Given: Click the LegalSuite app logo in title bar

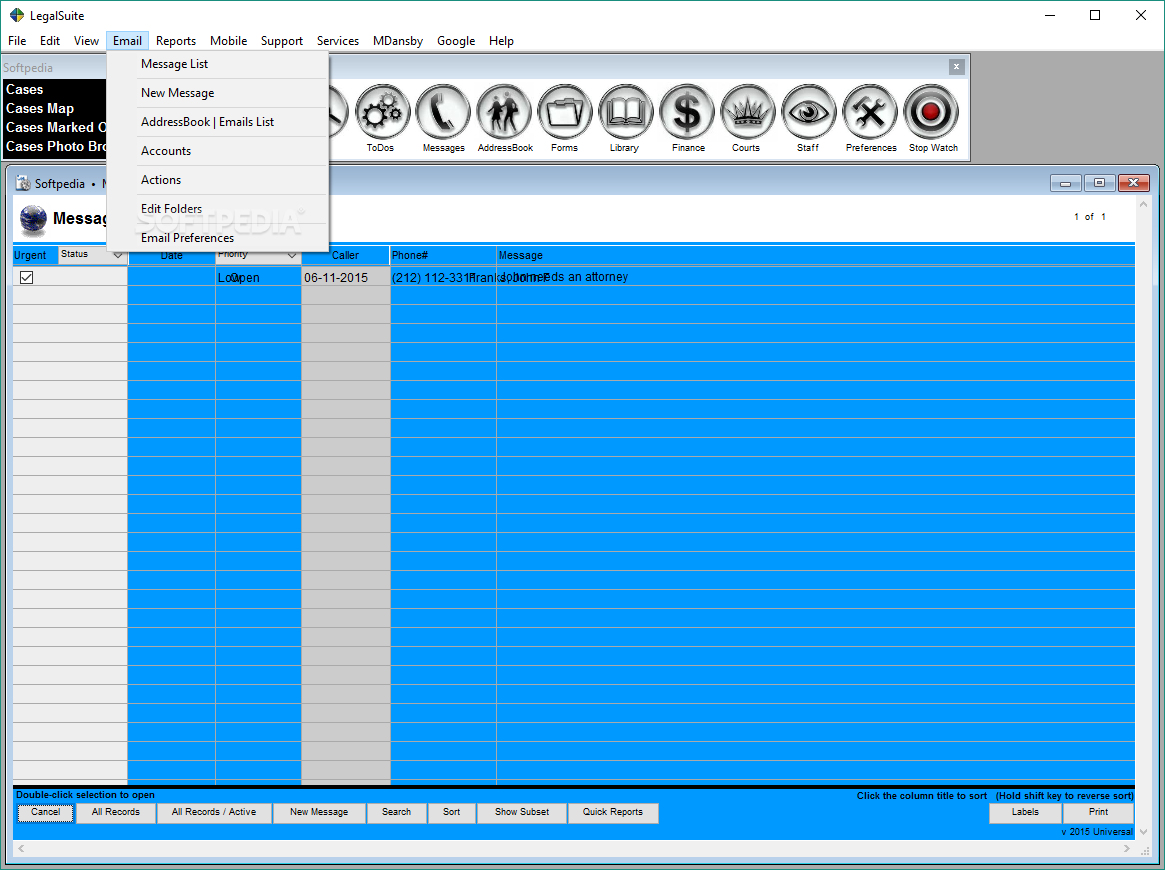Looking at the screenshot, I should coord(16,16).
